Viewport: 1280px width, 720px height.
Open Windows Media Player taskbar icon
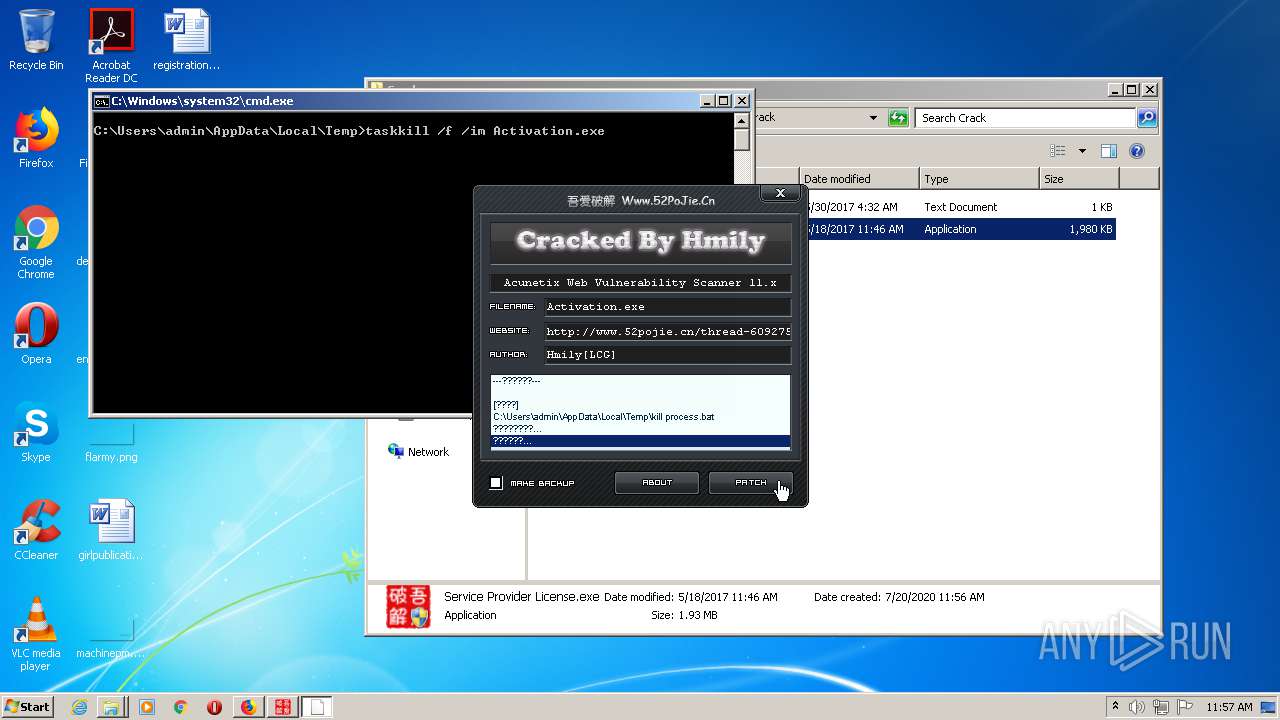pyautogui.click(x=147, y=707)
